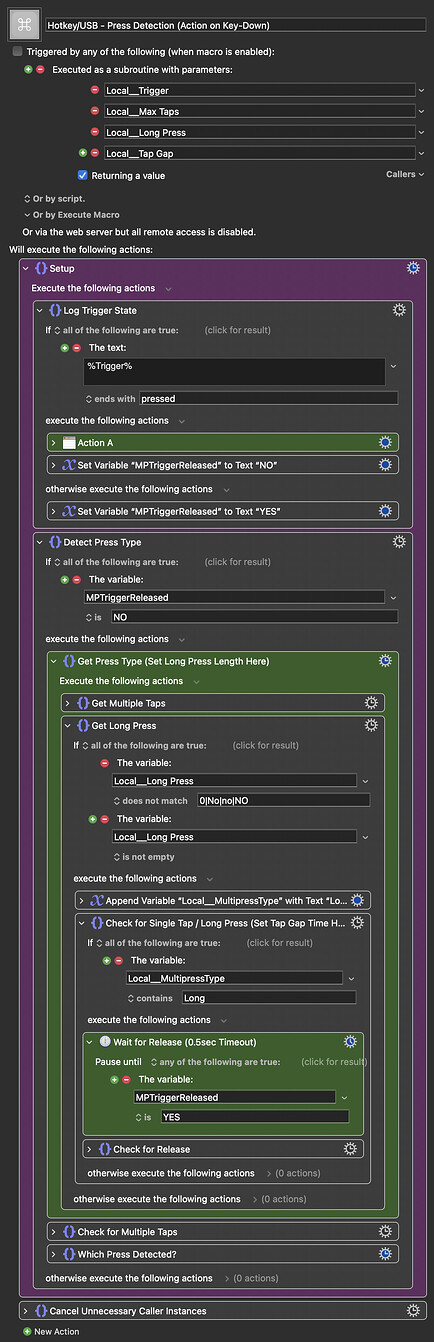Open the dropdown arrow beside the %Trigger% text field
The image size is (434, 1342).
click(392, 366)
